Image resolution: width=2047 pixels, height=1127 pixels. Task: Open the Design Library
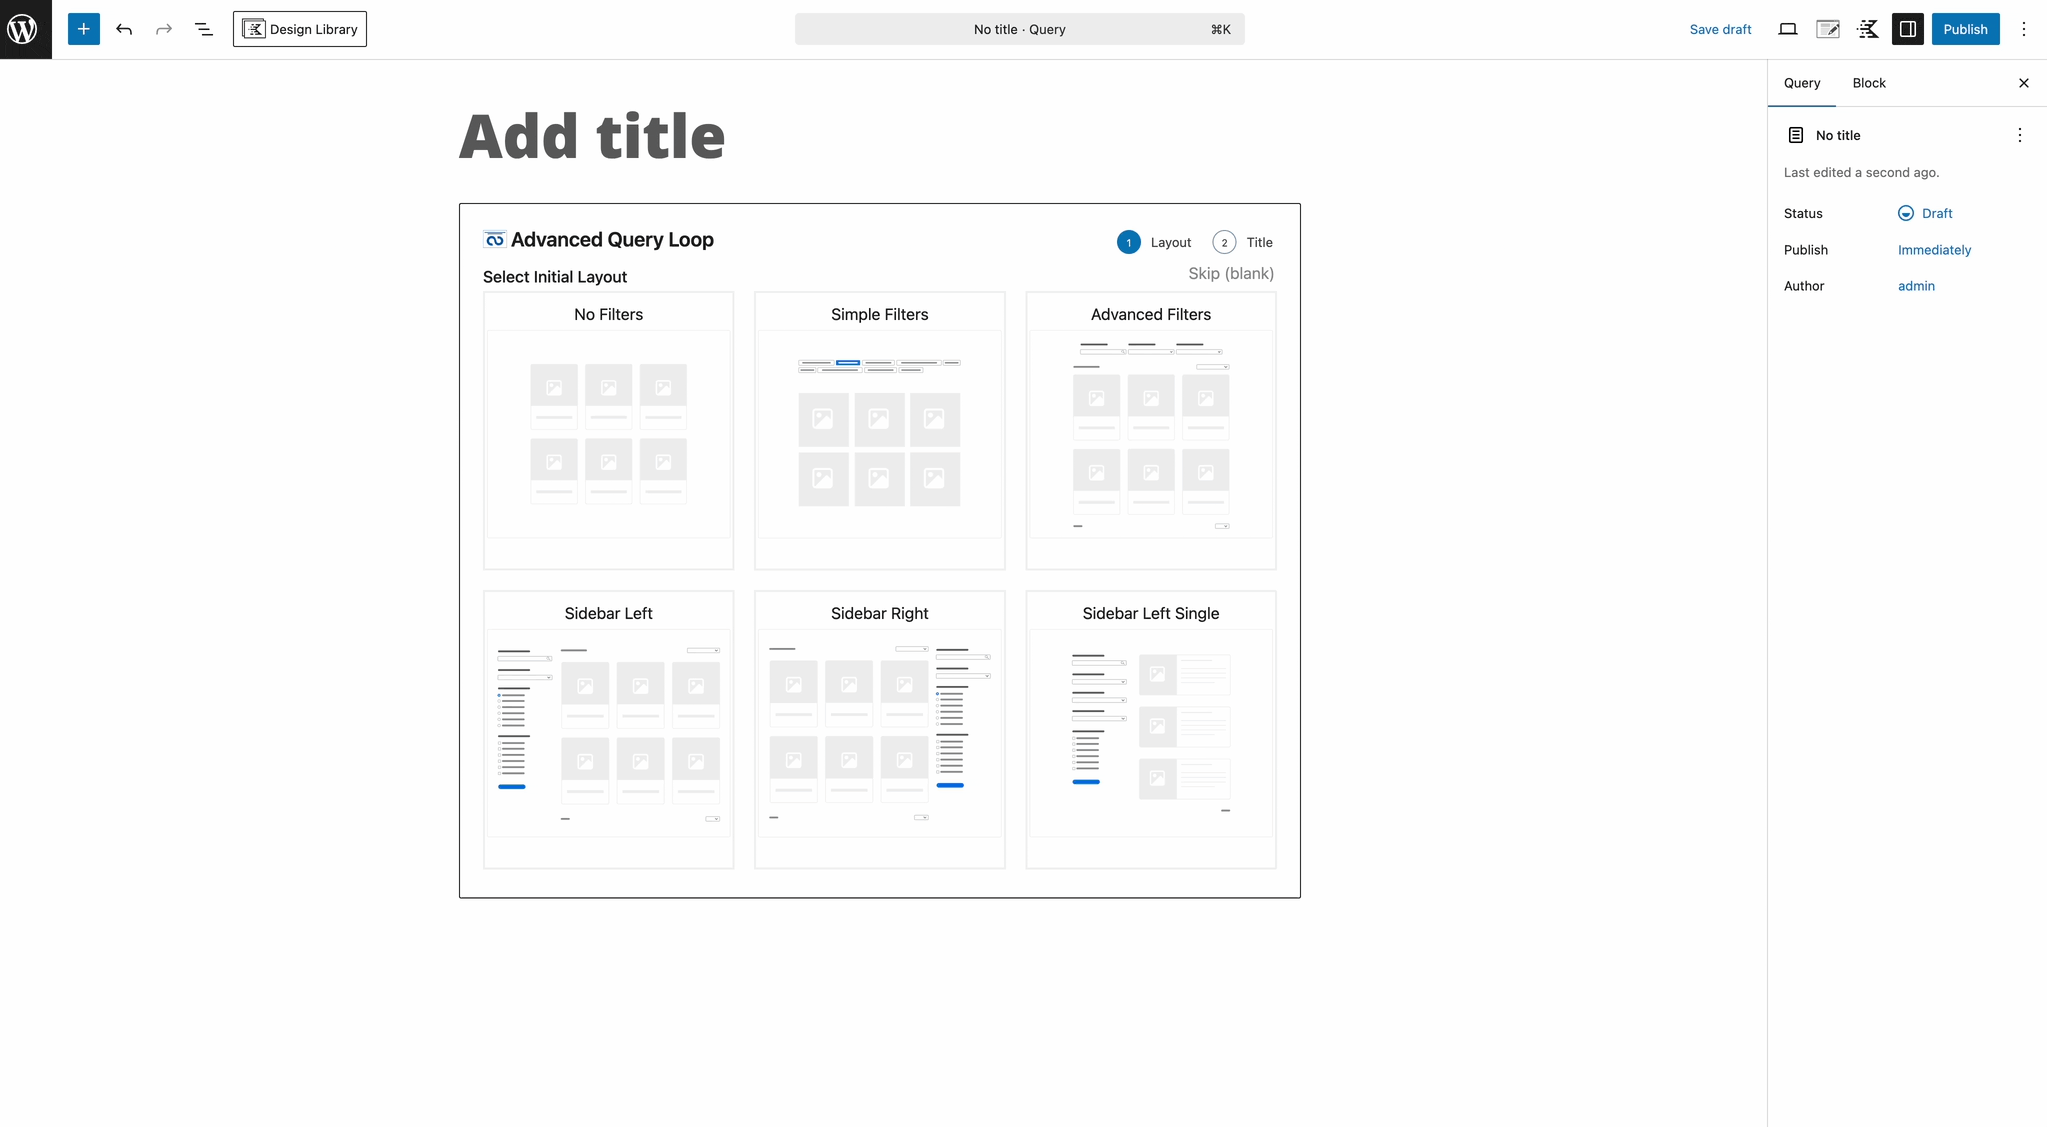pos(300,29)
